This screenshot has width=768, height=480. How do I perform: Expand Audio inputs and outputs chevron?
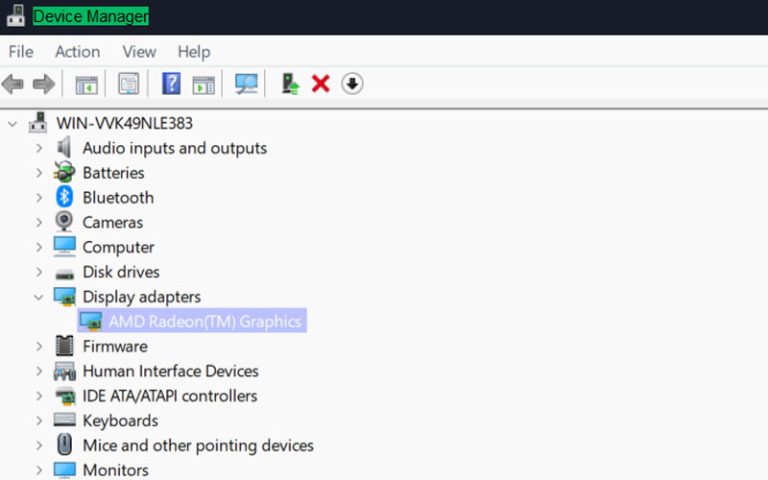point(39,148)
